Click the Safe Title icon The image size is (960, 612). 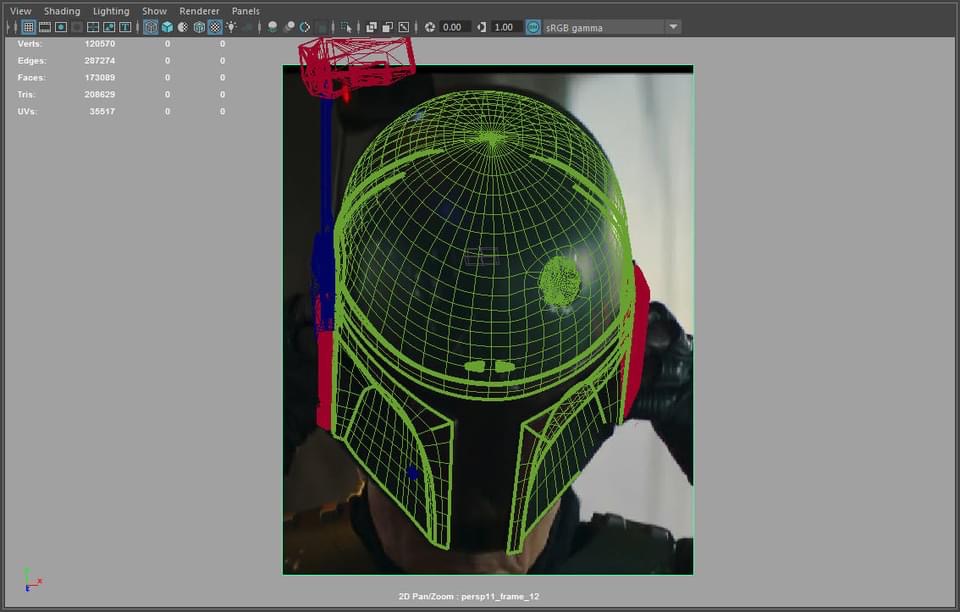tap(125, 27)
